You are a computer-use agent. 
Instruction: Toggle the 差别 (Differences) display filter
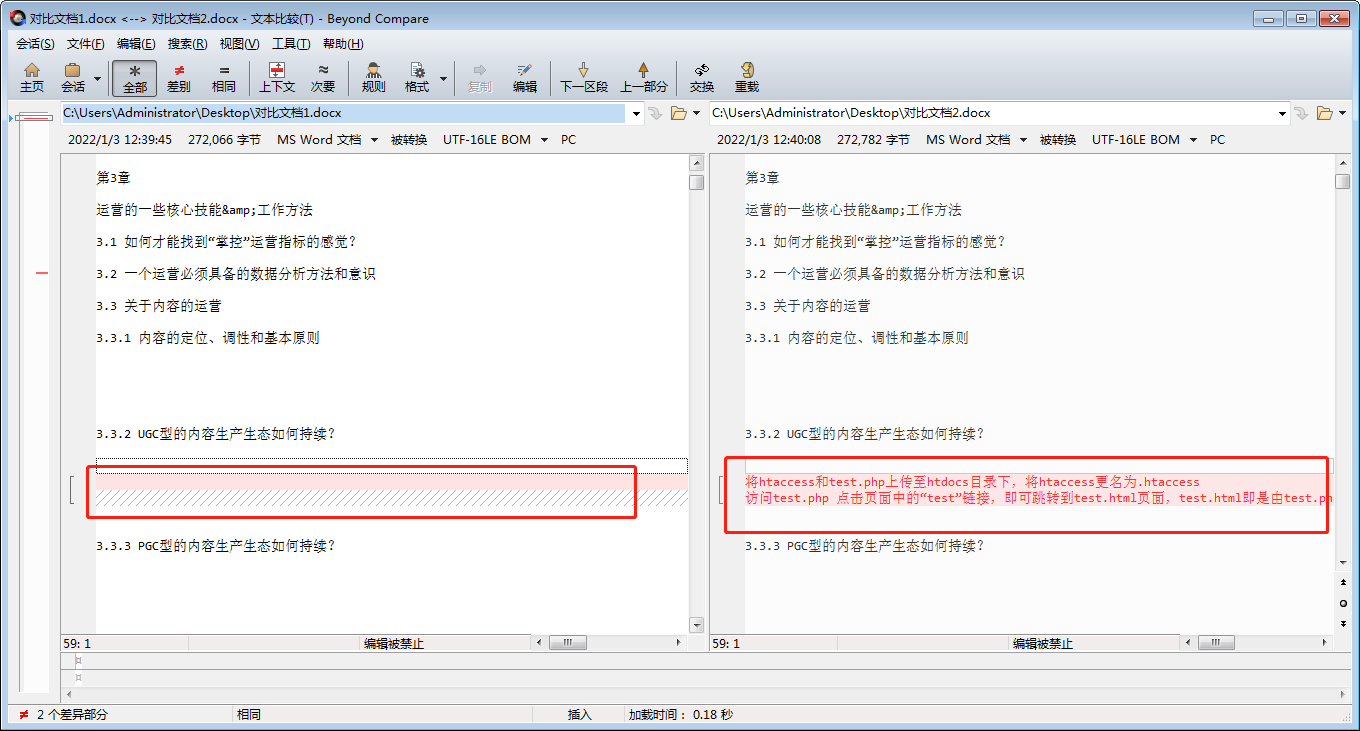click(179, 78)
